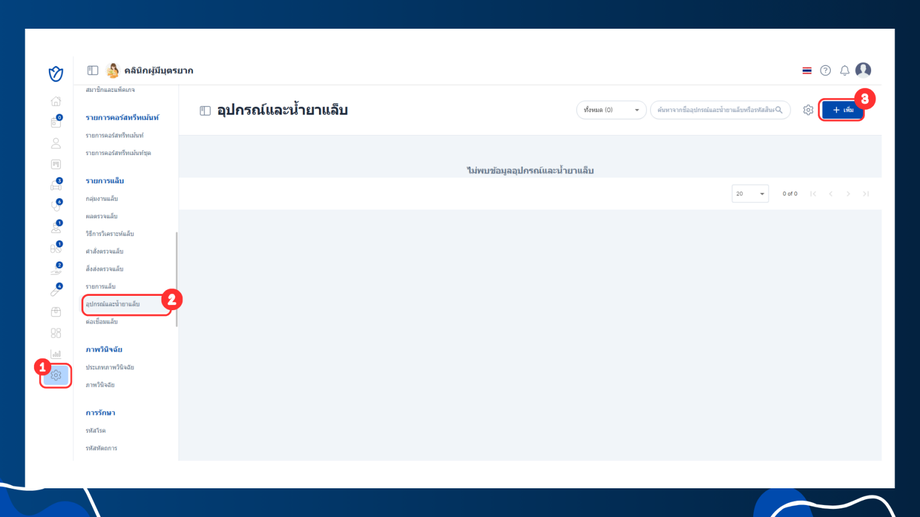Open ผลตรวจแล็บ menu item
This screenshot has width=920, height=517.
[x=102, y=216]
